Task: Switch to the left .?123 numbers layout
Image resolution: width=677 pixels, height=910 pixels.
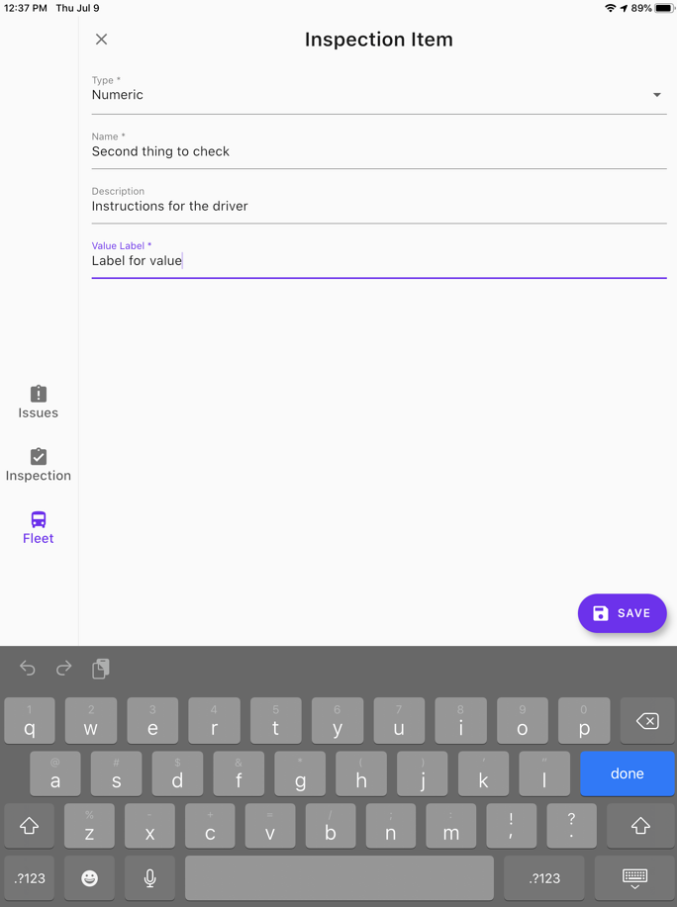Action: coord(29,878)
